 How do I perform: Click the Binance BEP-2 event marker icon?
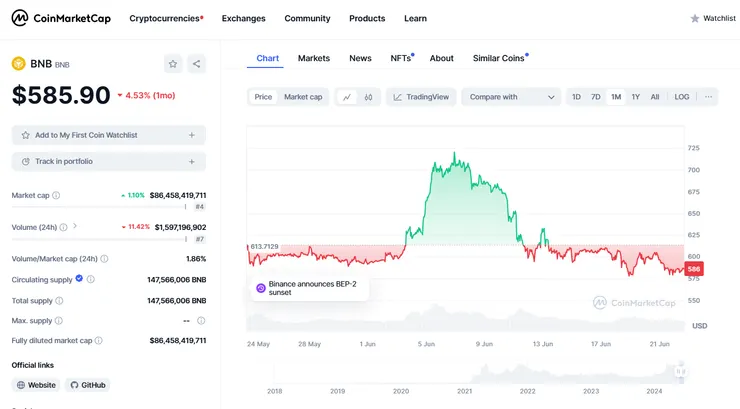tap(261, 288)
